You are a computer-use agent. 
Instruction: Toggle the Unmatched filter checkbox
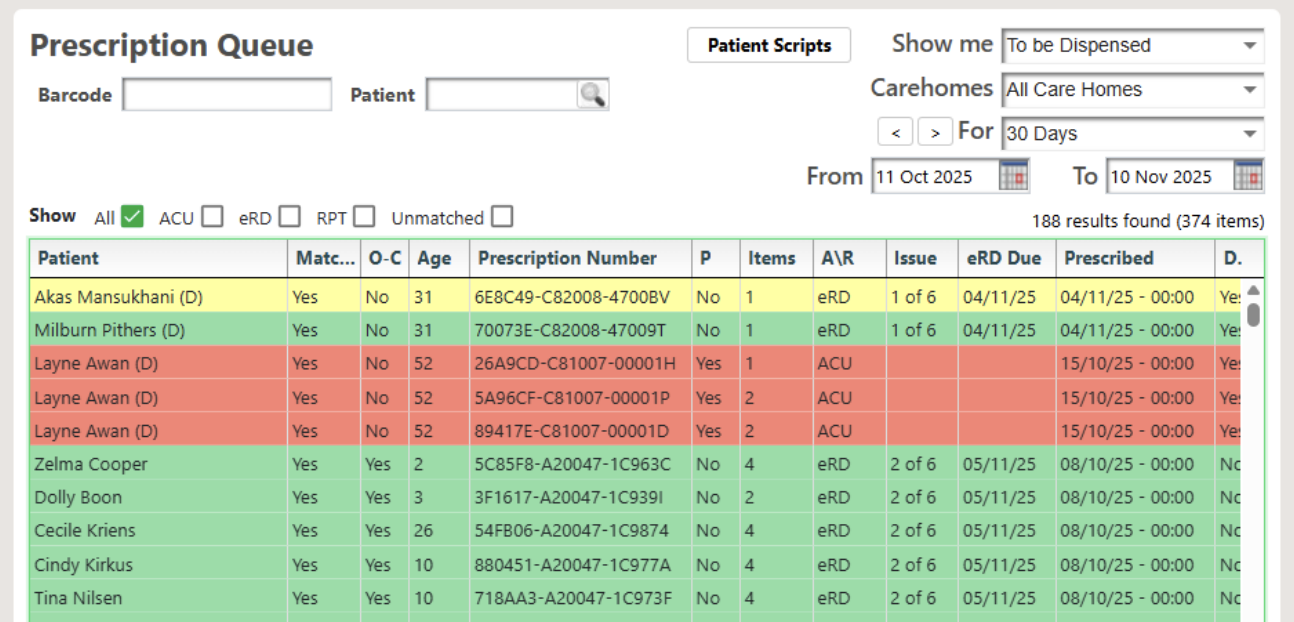[x=502, y=217]
